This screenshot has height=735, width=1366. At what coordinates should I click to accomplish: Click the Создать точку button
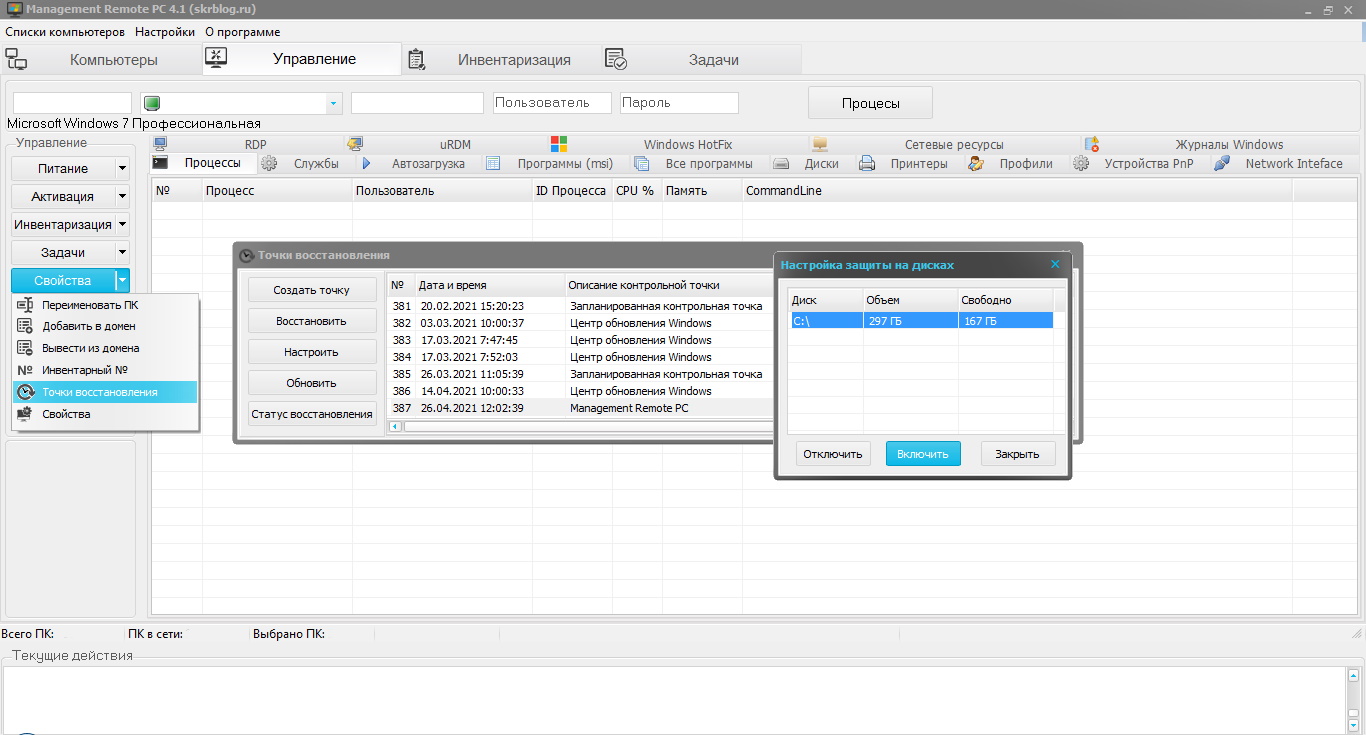312,290
